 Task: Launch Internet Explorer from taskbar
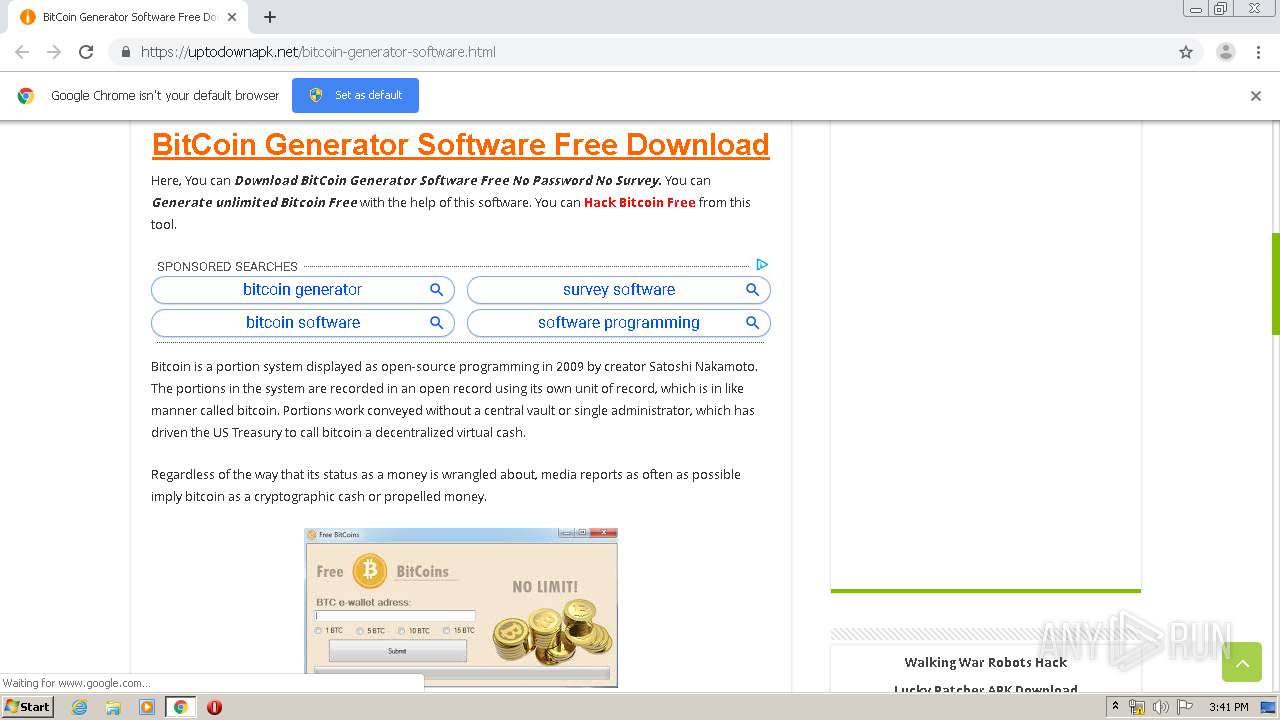[x=79, y=707]
